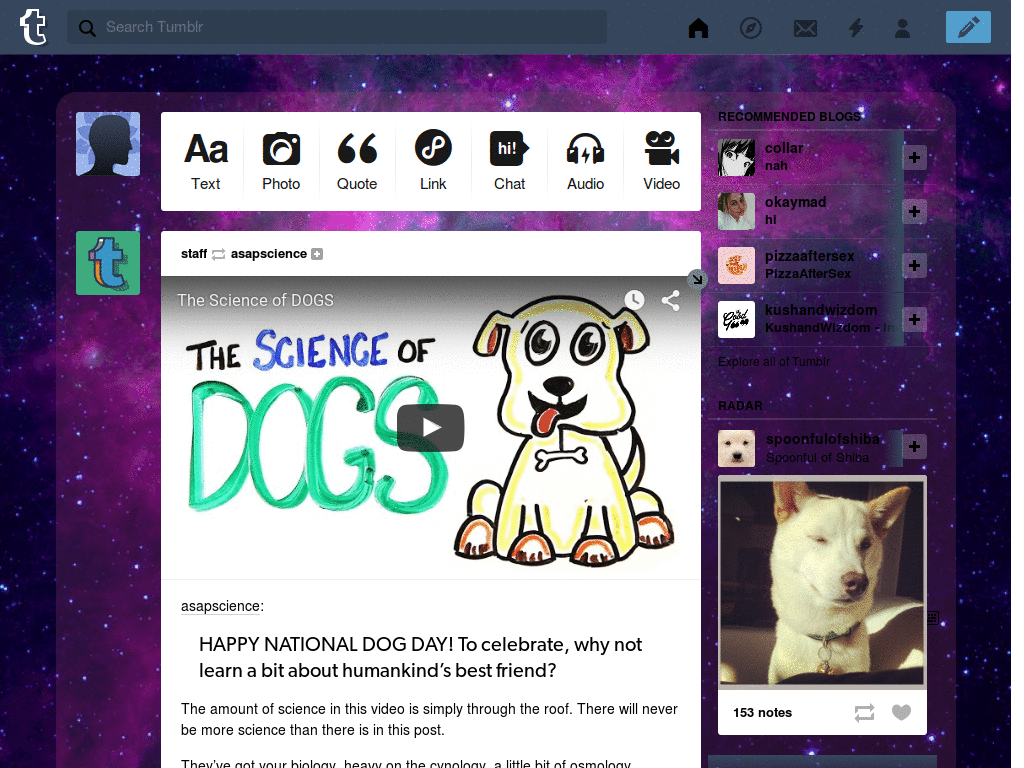The width and height of the screenshot is (1024, 768).
Task: Click the staff blog avatar thumbnail
Action: click(x=108, y=263)
